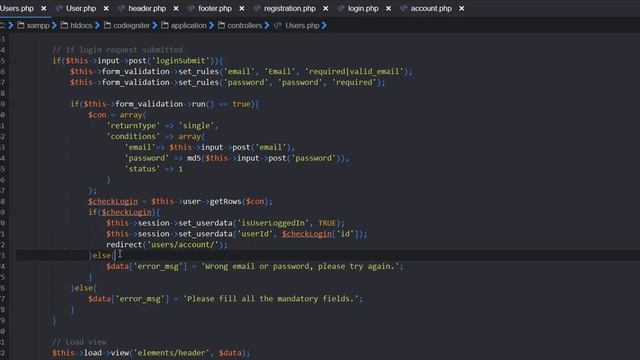Close the User.php tab
640x360 pixels.
[x=106, y=8]
